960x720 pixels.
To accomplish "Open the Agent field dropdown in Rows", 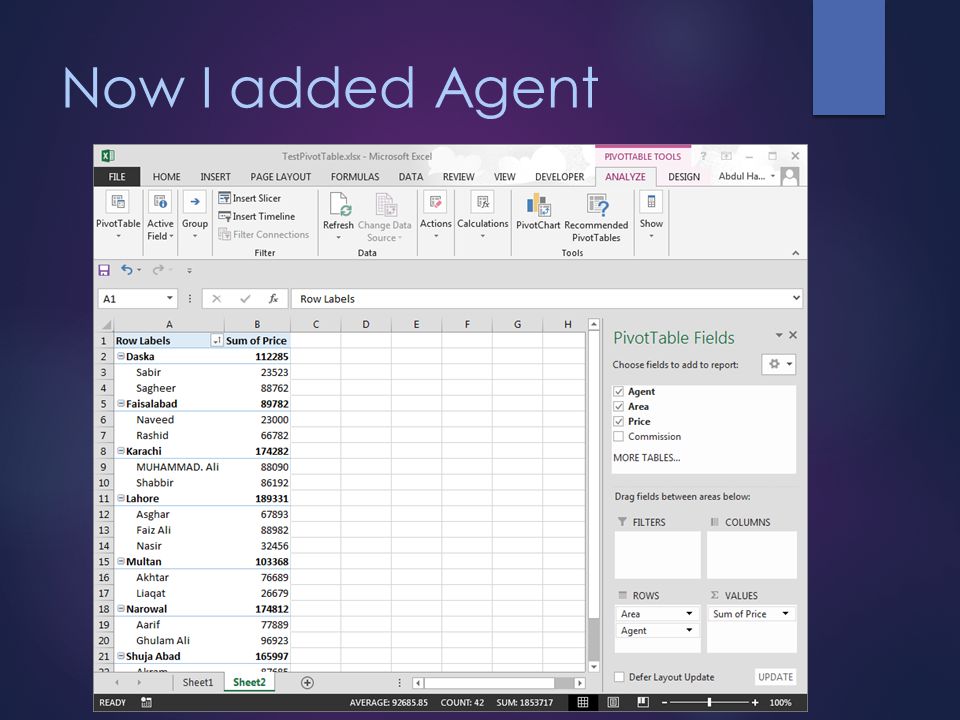I will tap(689, 630).
